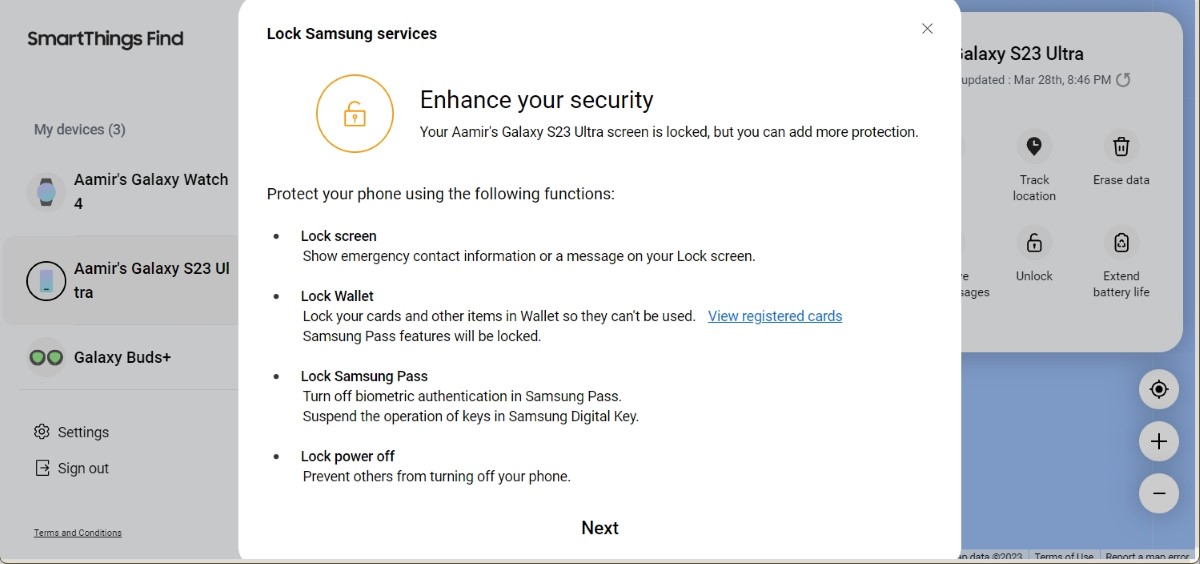The image size is (1200, 564).
Task: Open the map Terms of Use link
Action: tap(1063, 557)
